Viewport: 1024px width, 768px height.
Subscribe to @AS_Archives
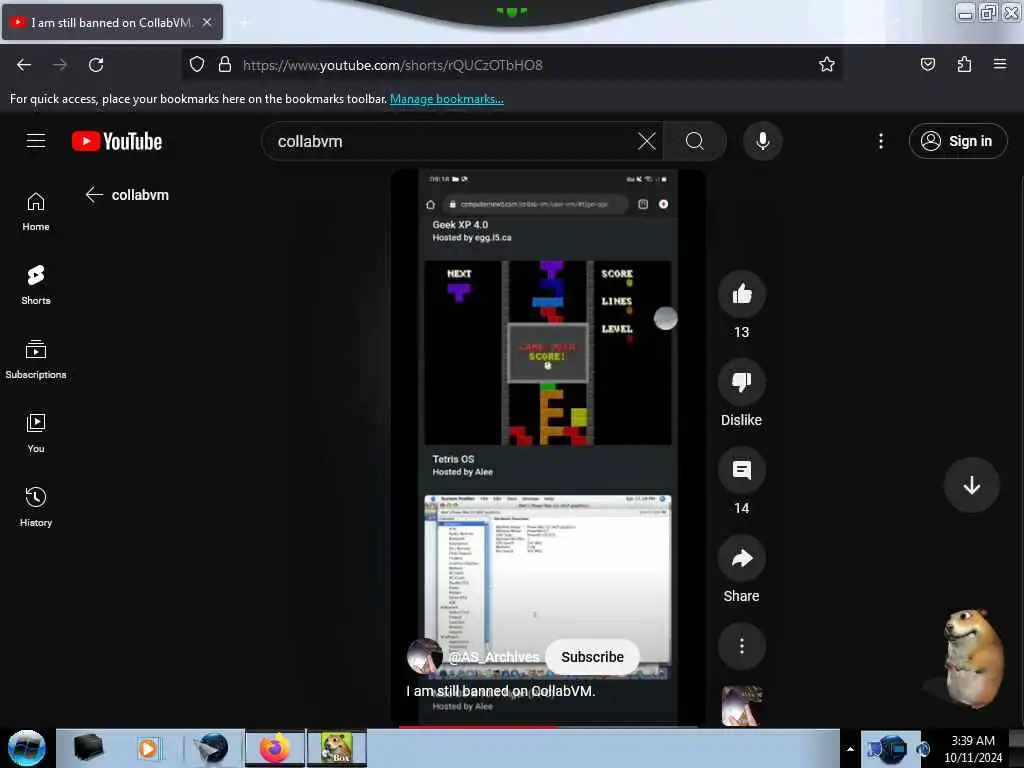point(592,657)
